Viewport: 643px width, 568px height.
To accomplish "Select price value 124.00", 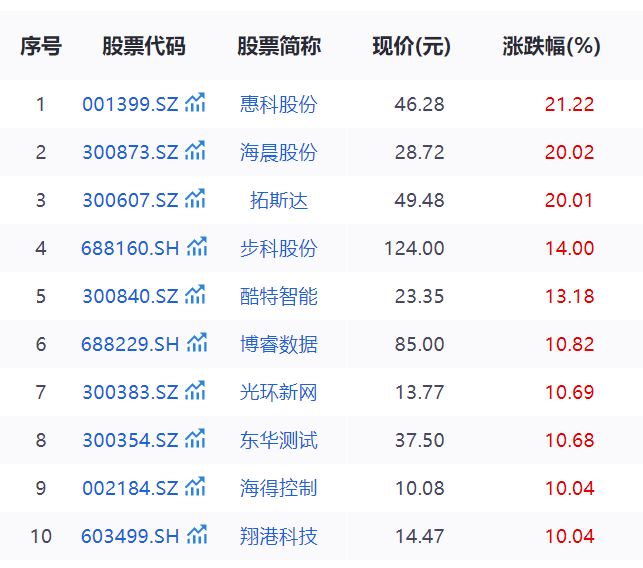I will pos(414,248).
